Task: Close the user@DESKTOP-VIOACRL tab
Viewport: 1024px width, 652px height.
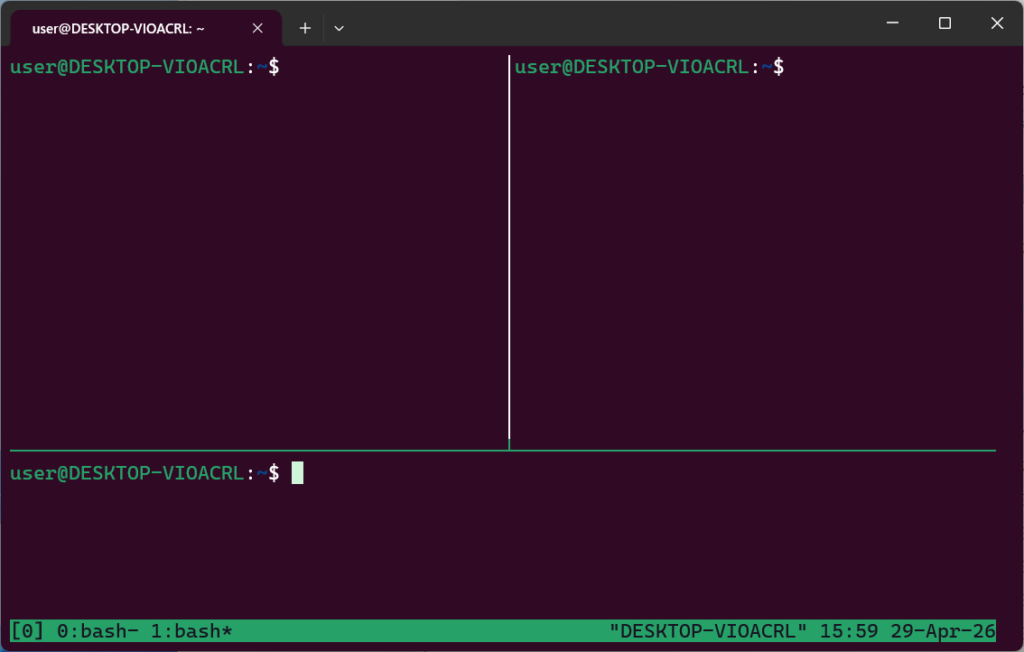Action: (257, 28)
